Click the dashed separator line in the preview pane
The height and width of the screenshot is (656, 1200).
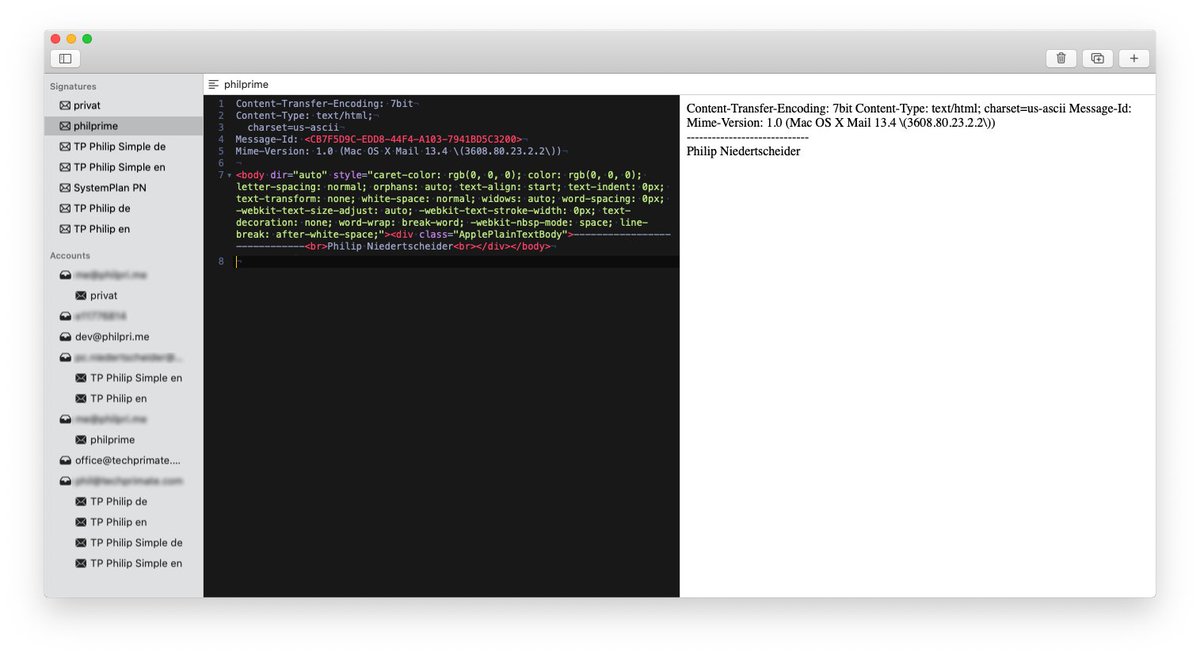(x=747, y=137)
